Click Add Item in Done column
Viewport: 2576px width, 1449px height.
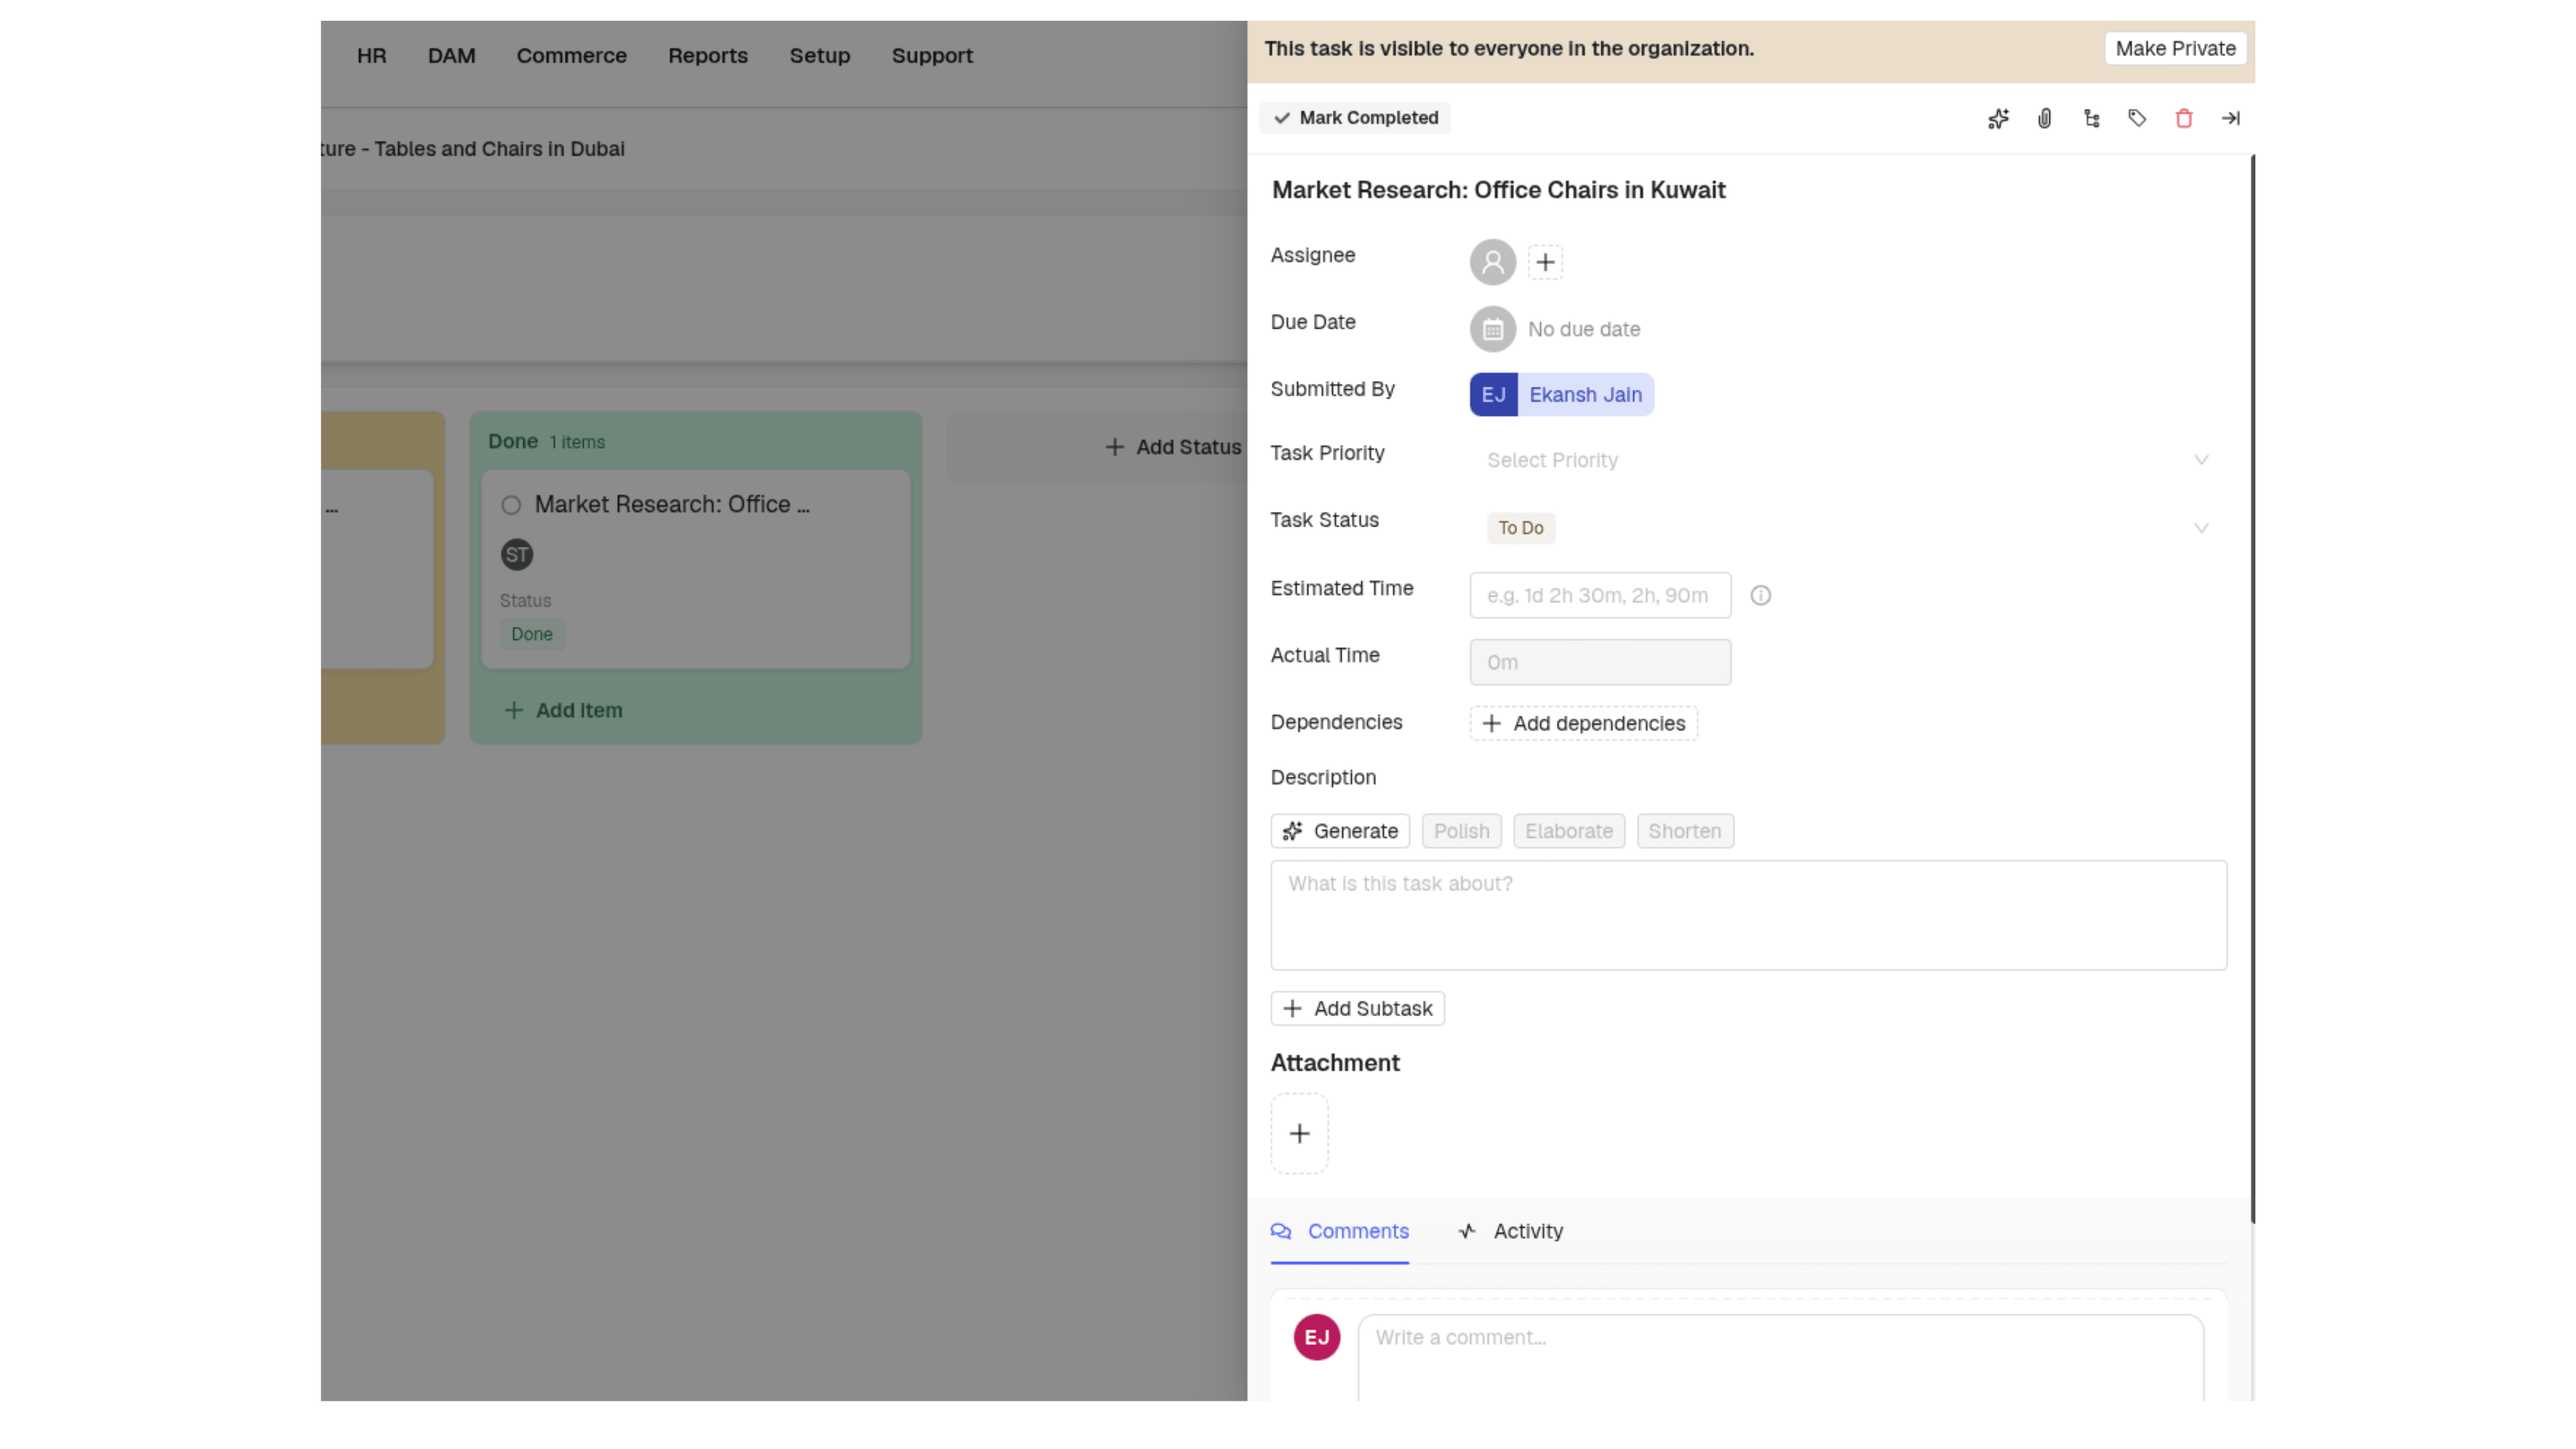click(563, 710)
